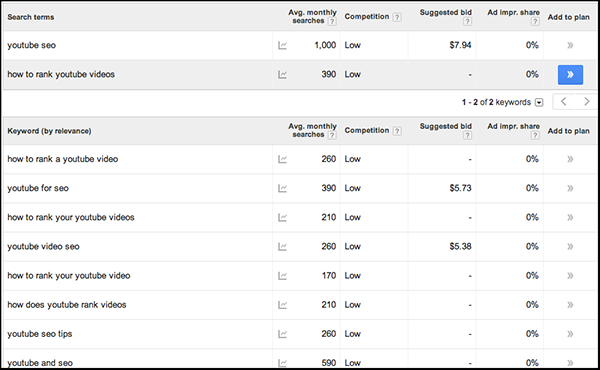Screen dimensions: 600x370
Task: Sort Keyword table by Suggested bid header
Action: tap(446, 126)
